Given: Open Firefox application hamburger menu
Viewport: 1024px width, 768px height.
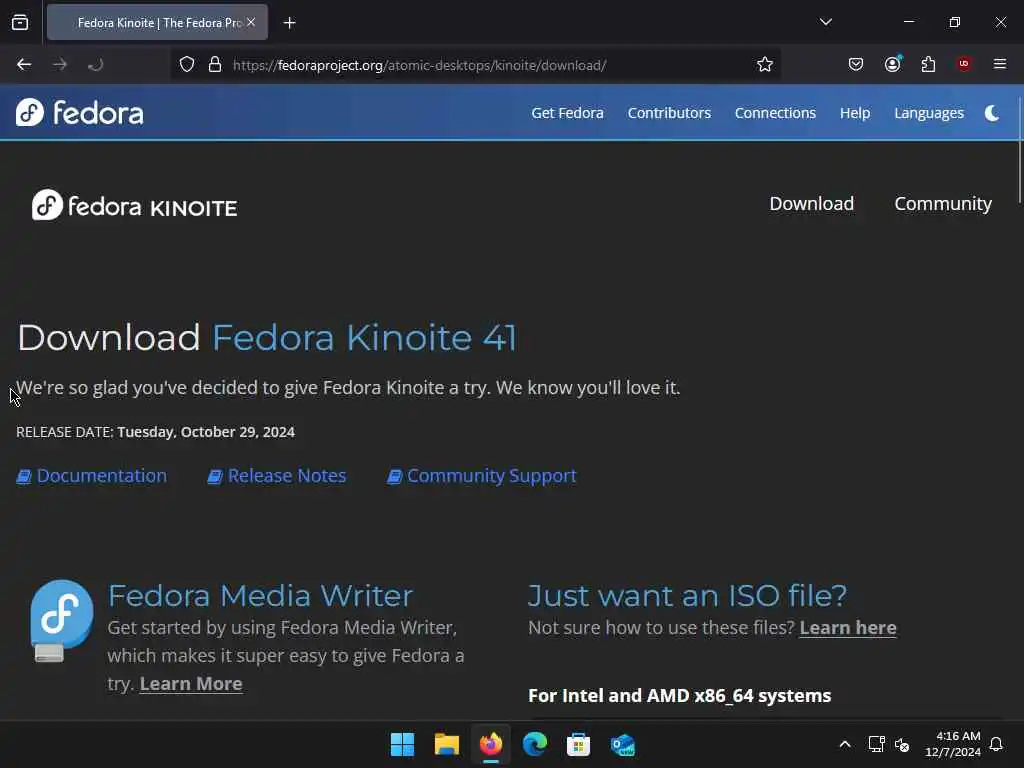Looking at the screenshot, I should point(999,64).
